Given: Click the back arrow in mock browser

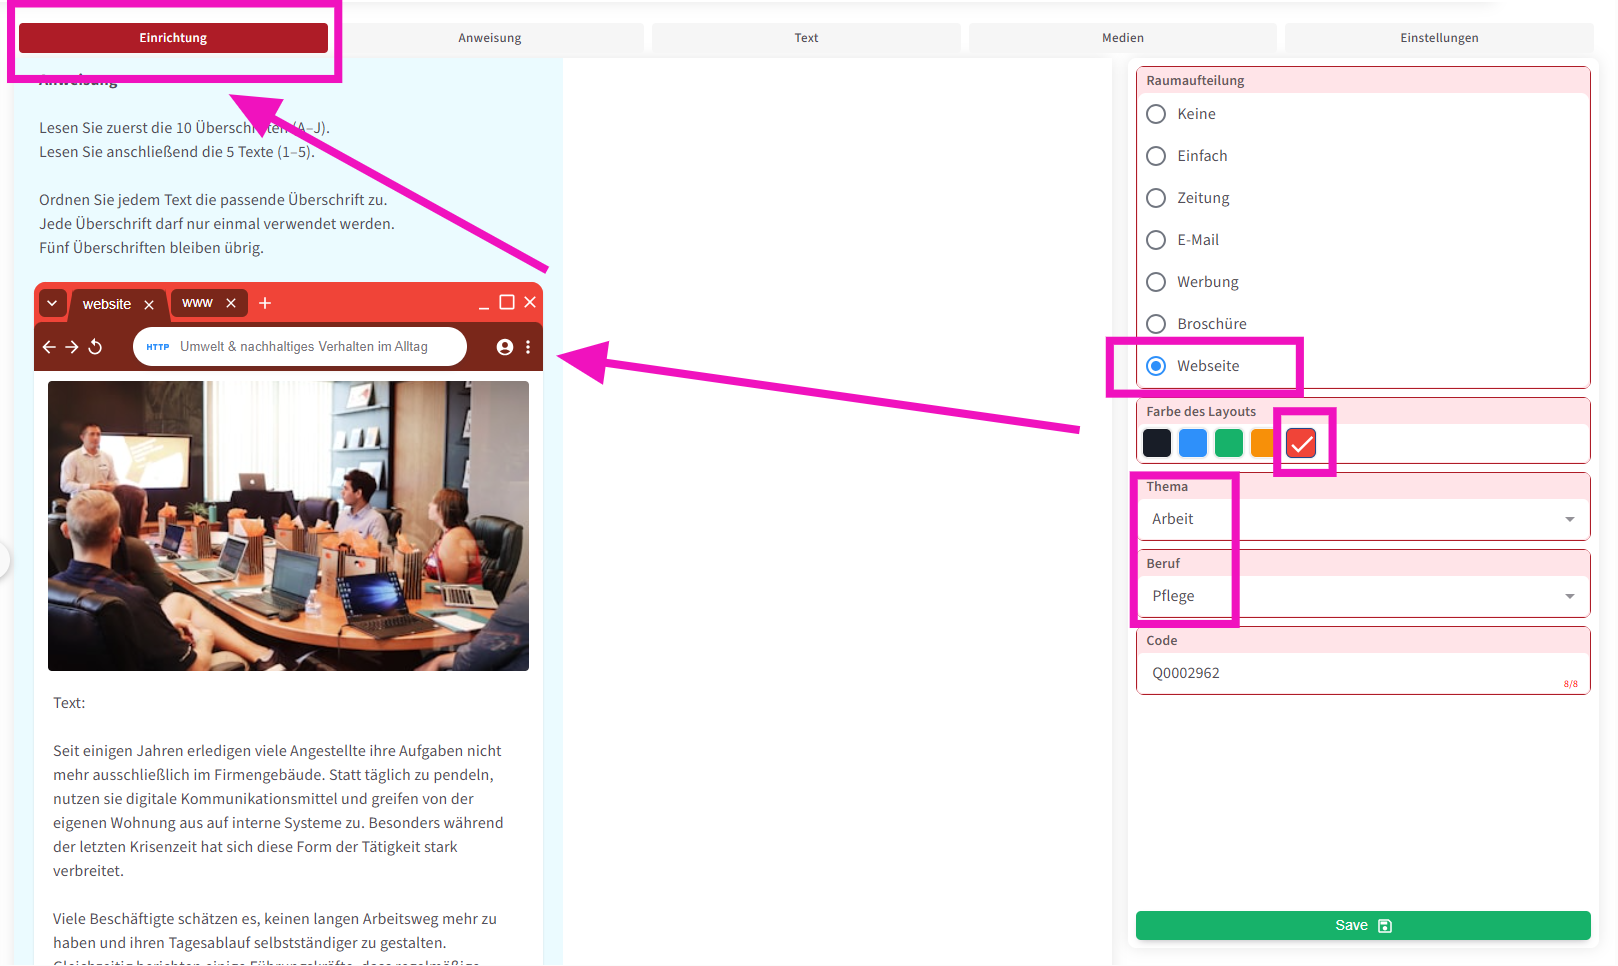Looking at the screenshot, I should tap(49, 347).
